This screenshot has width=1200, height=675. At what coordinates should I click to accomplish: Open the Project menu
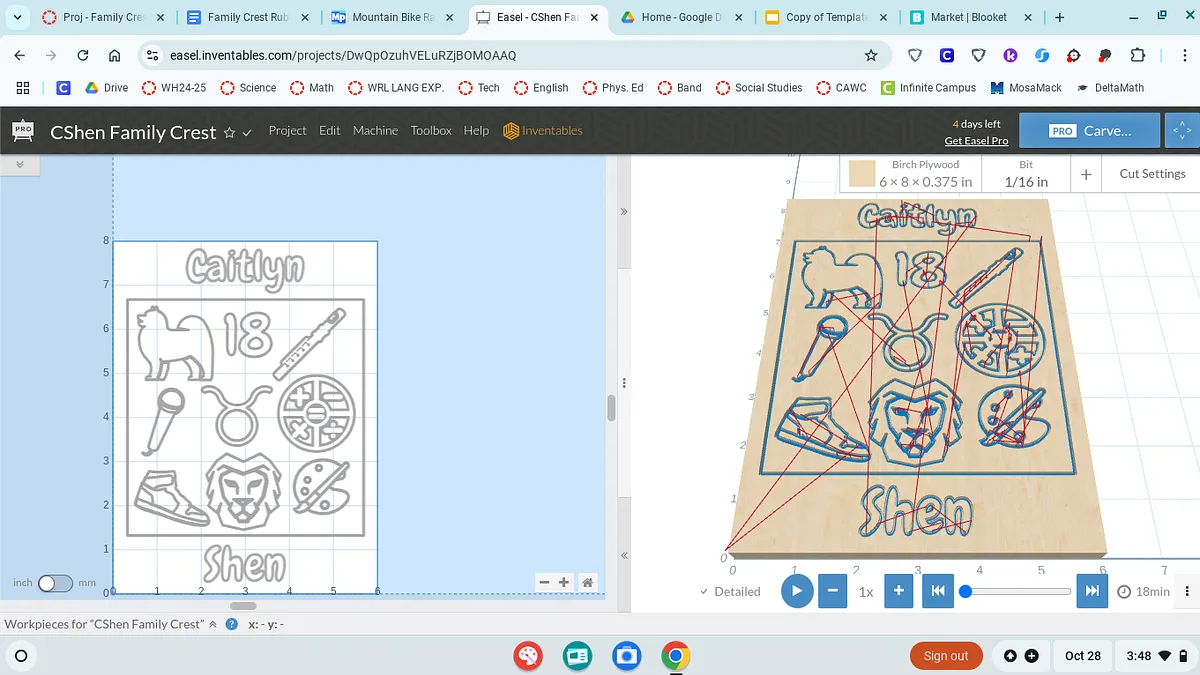pos(287,131)
